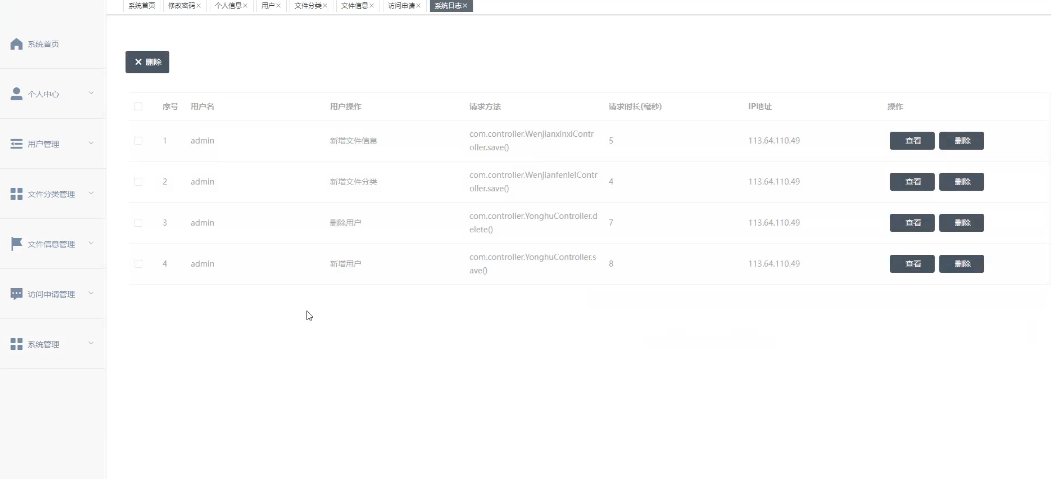Image resolution: width=1051 pixels, height=479 pixels.
Task: Click the person icon for 个人中心
Action: point(16,94)
